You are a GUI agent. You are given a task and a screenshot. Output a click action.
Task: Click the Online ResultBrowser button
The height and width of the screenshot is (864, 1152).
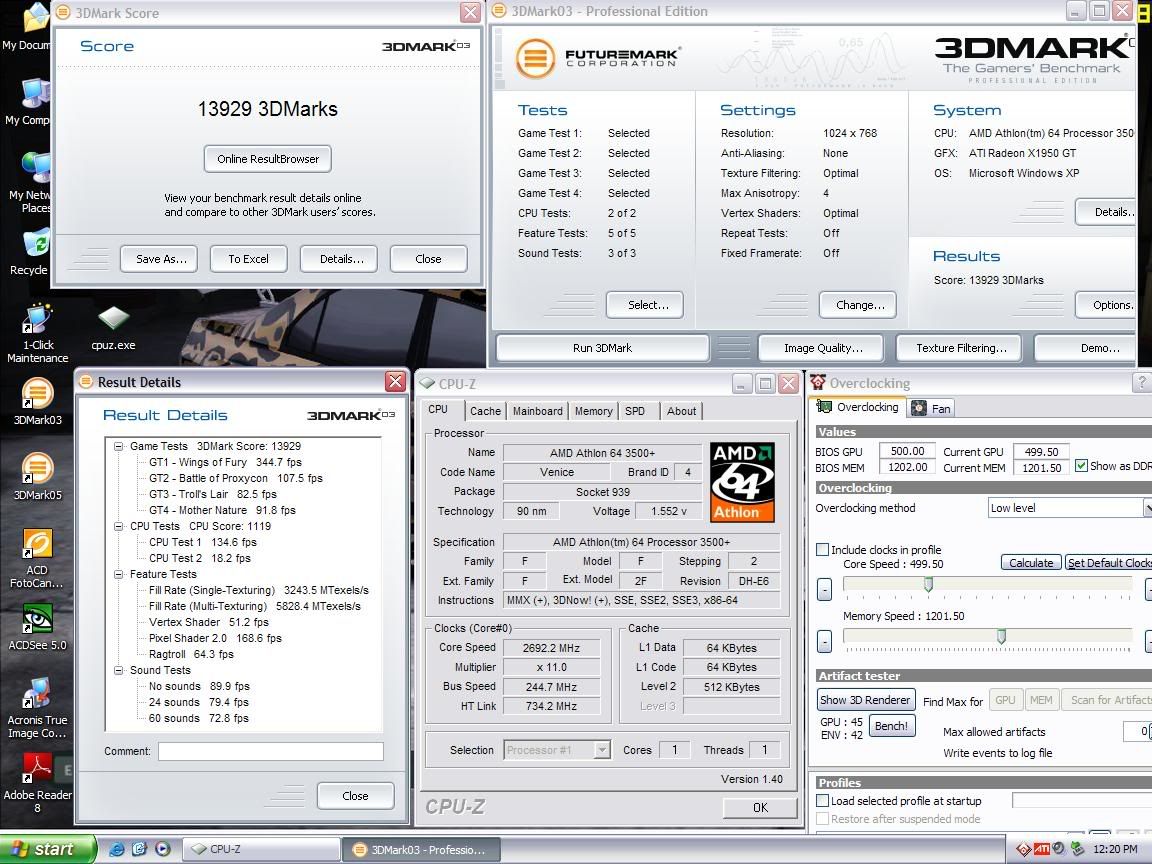tap(267, 159)
